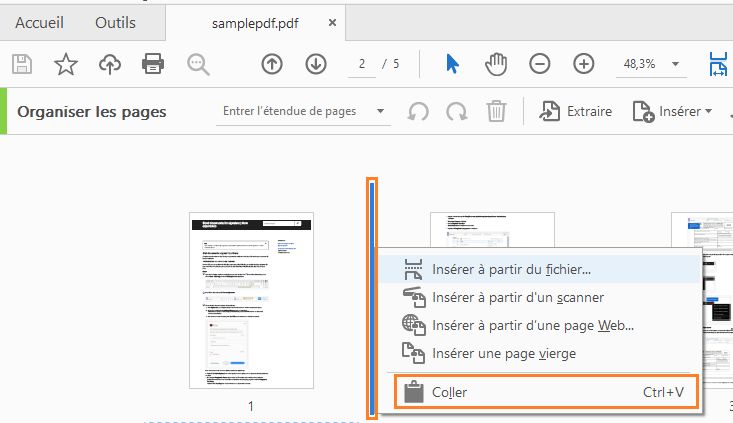Go to previous page with up arrow
The height and width of the screenshot is (423, 733).
(272, 64)
